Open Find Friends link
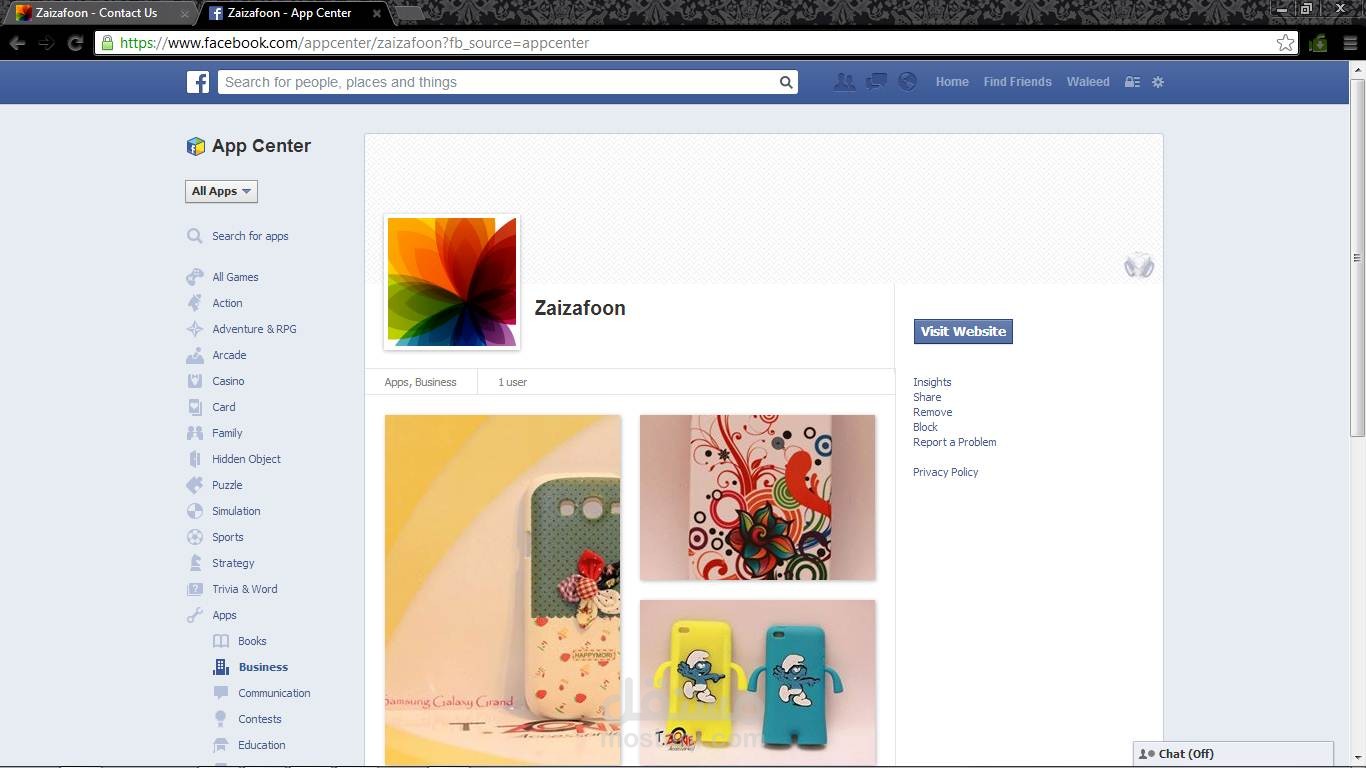The image size is (1366, 768). 1017,82
